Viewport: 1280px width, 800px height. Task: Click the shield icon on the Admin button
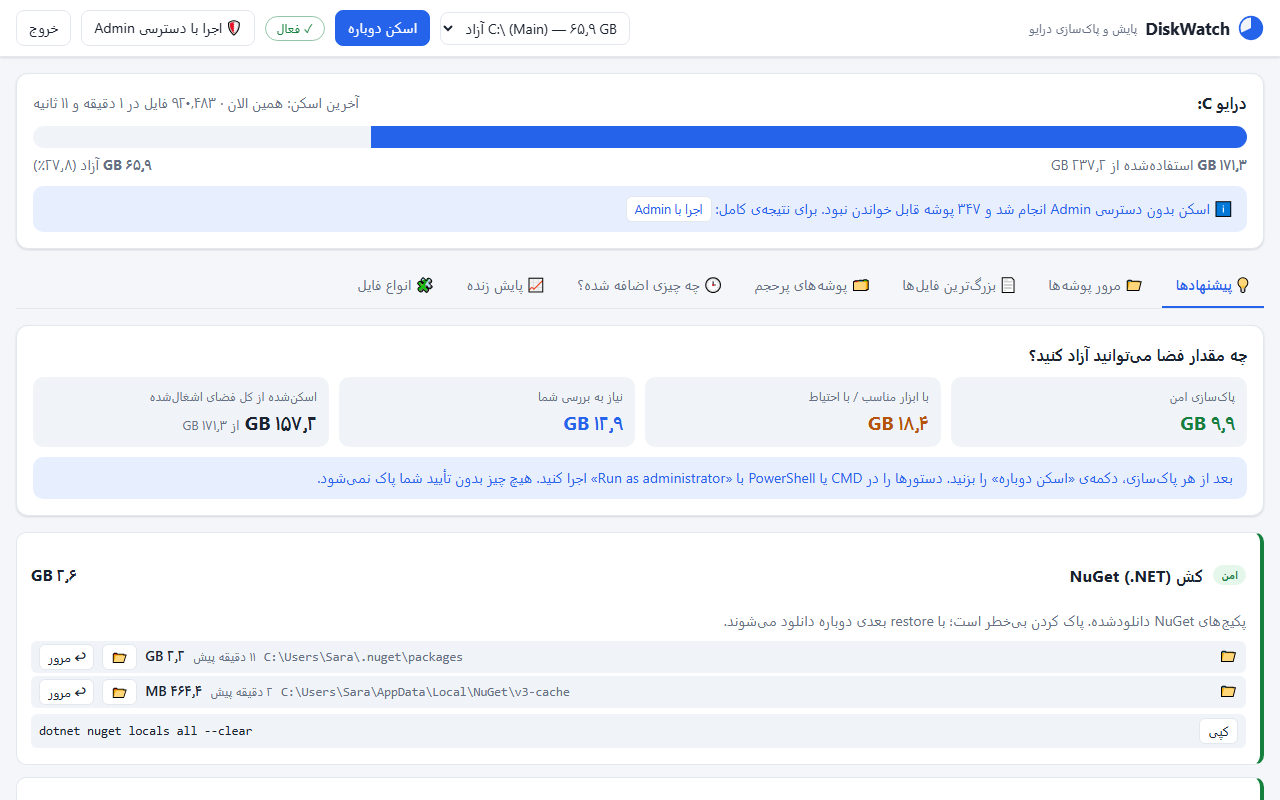235,28
